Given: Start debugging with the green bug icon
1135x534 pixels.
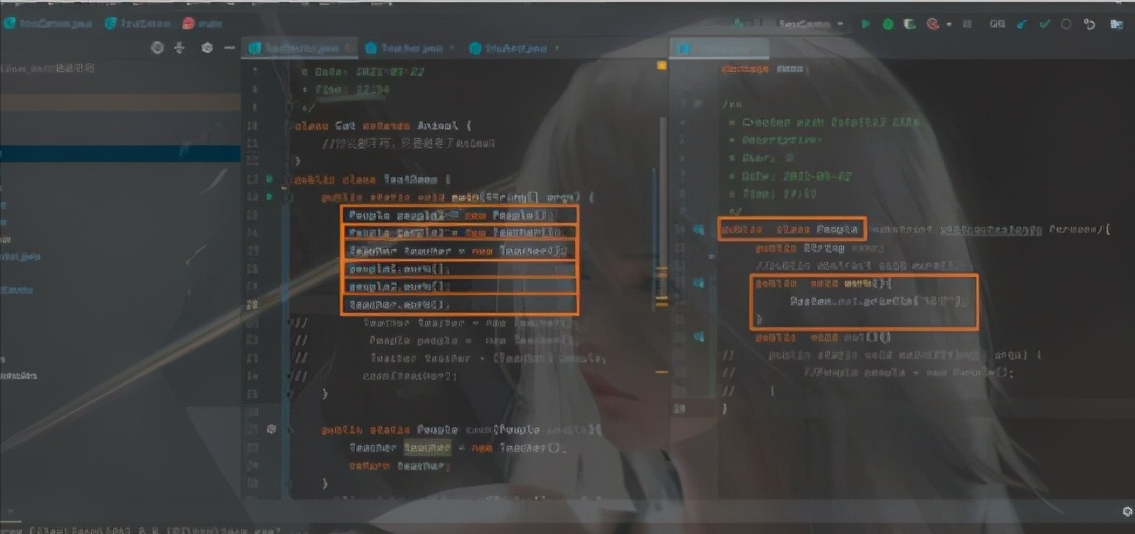Looking at the screenshot, I should [888, 24].
